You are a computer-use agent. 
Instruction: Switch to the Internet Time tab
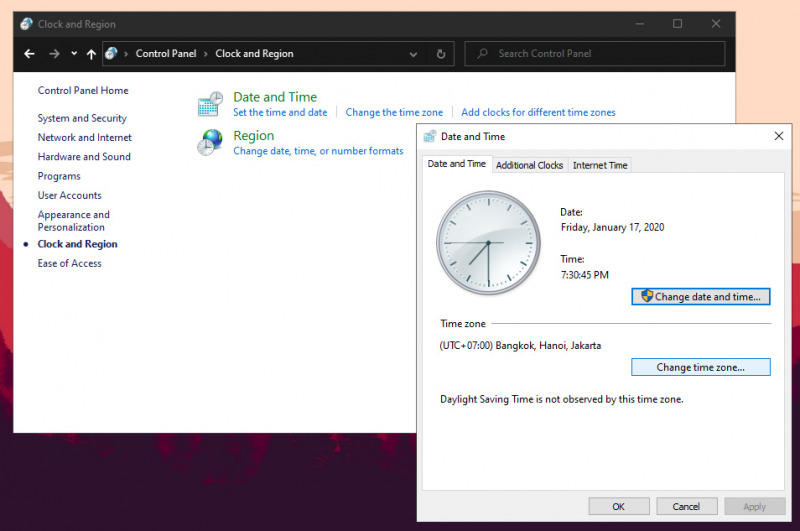click(600, 165)
